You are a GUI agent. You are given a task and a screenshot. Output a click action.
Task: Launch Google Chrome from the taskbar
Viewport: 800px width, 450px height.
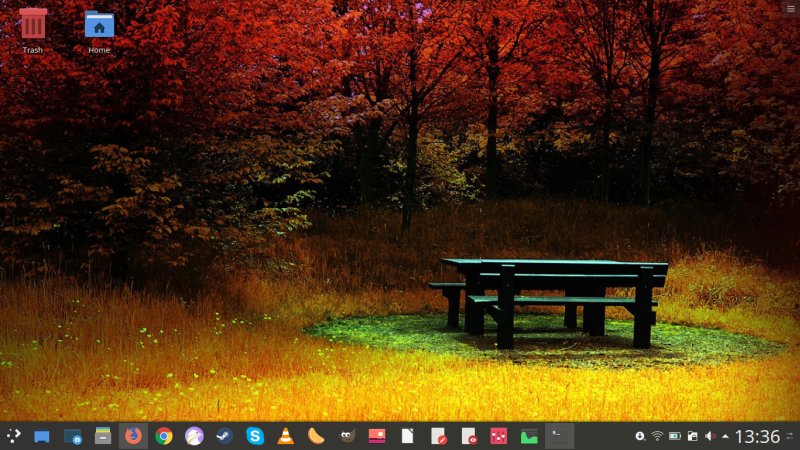coord(164,436)
